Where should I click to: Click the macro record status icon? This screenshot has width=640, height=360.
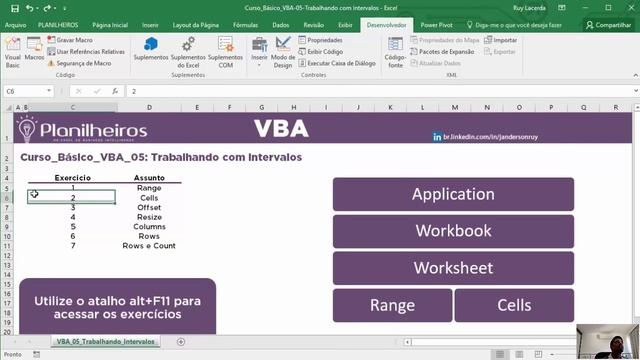[x=36, y=354]
